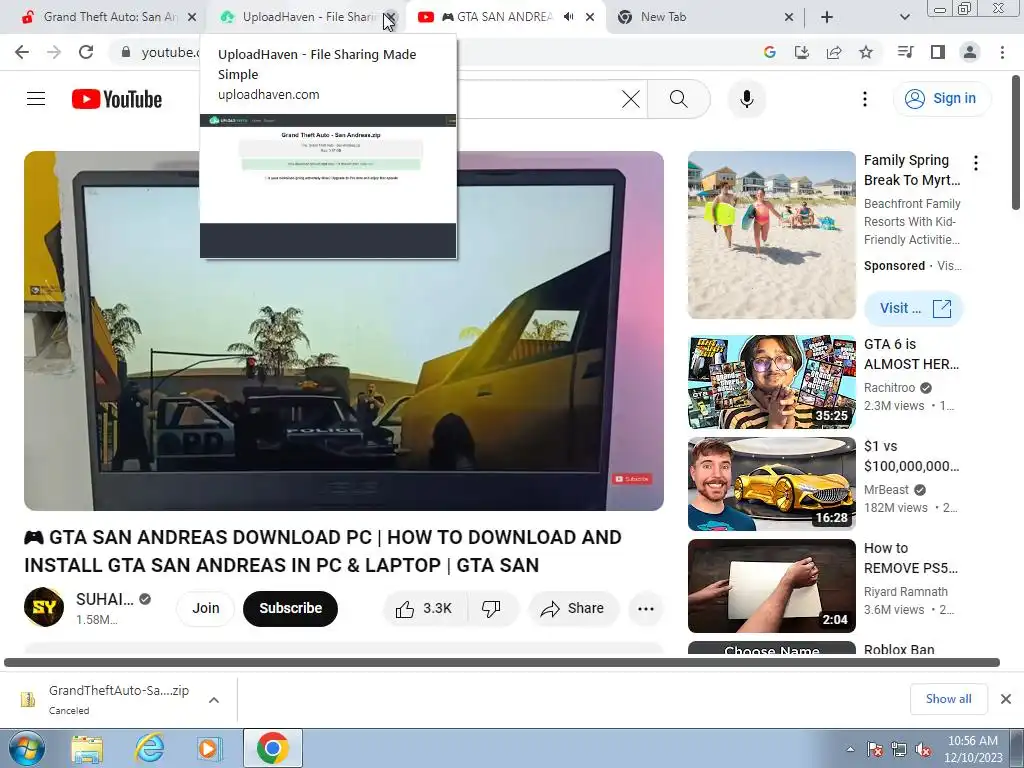The height and width of the screenshot is (768, 1024).
Task: Click the YouTube search magnifier button
Action: click(679, 99)
